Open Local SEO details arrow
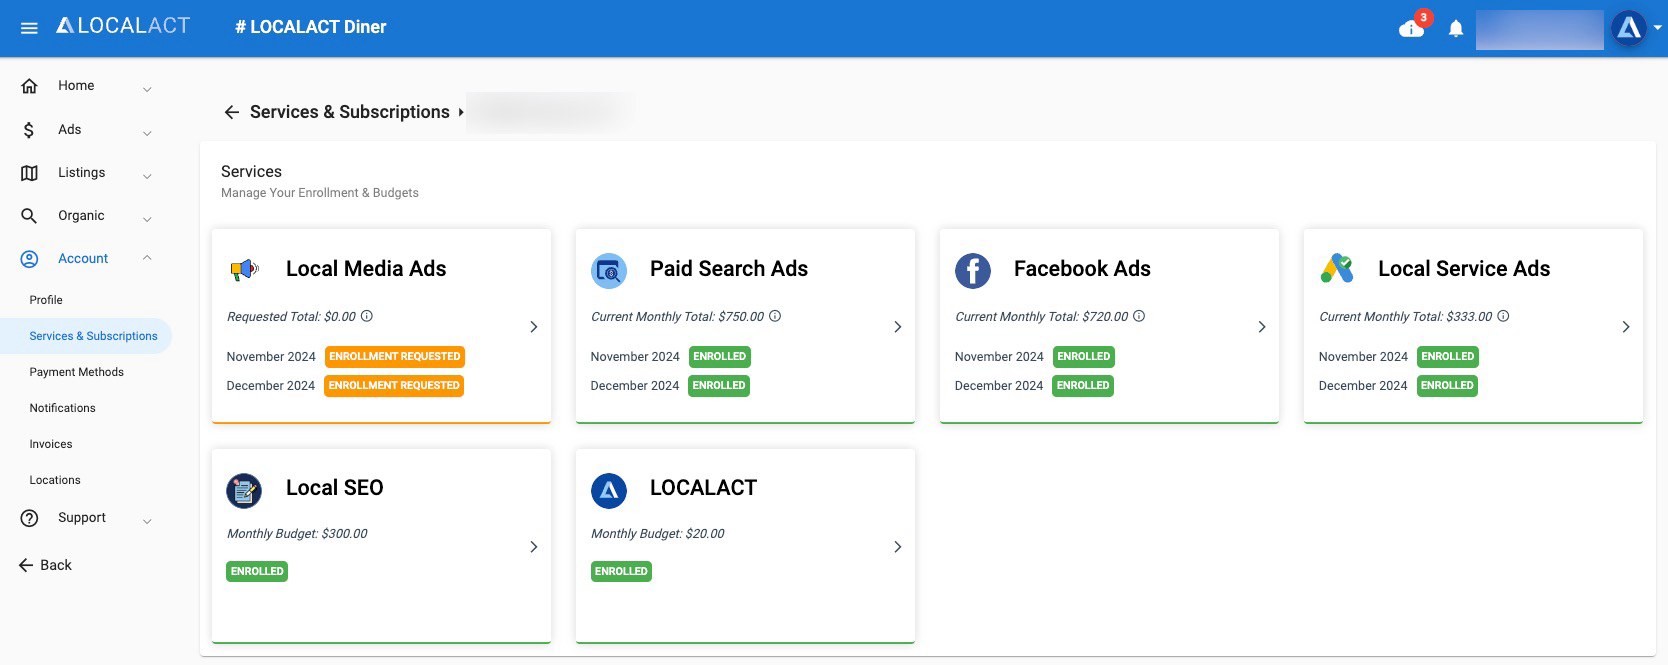Screen dimensions: 1668x665 (534, 547)
